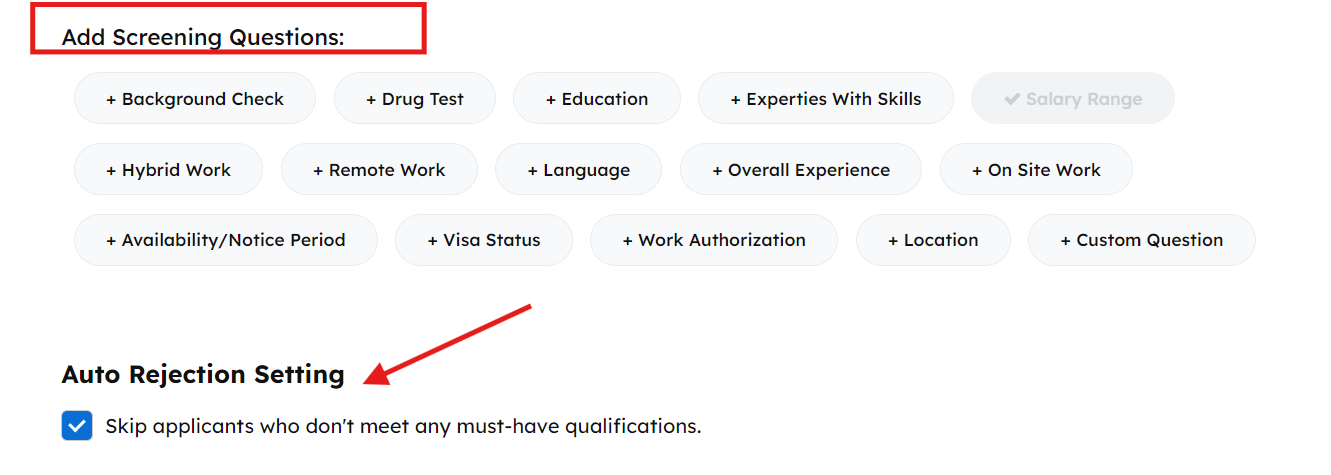The image size is (1331, 475).
Task: Click the selected Salary Range chip
Action: pos(1073,99)
